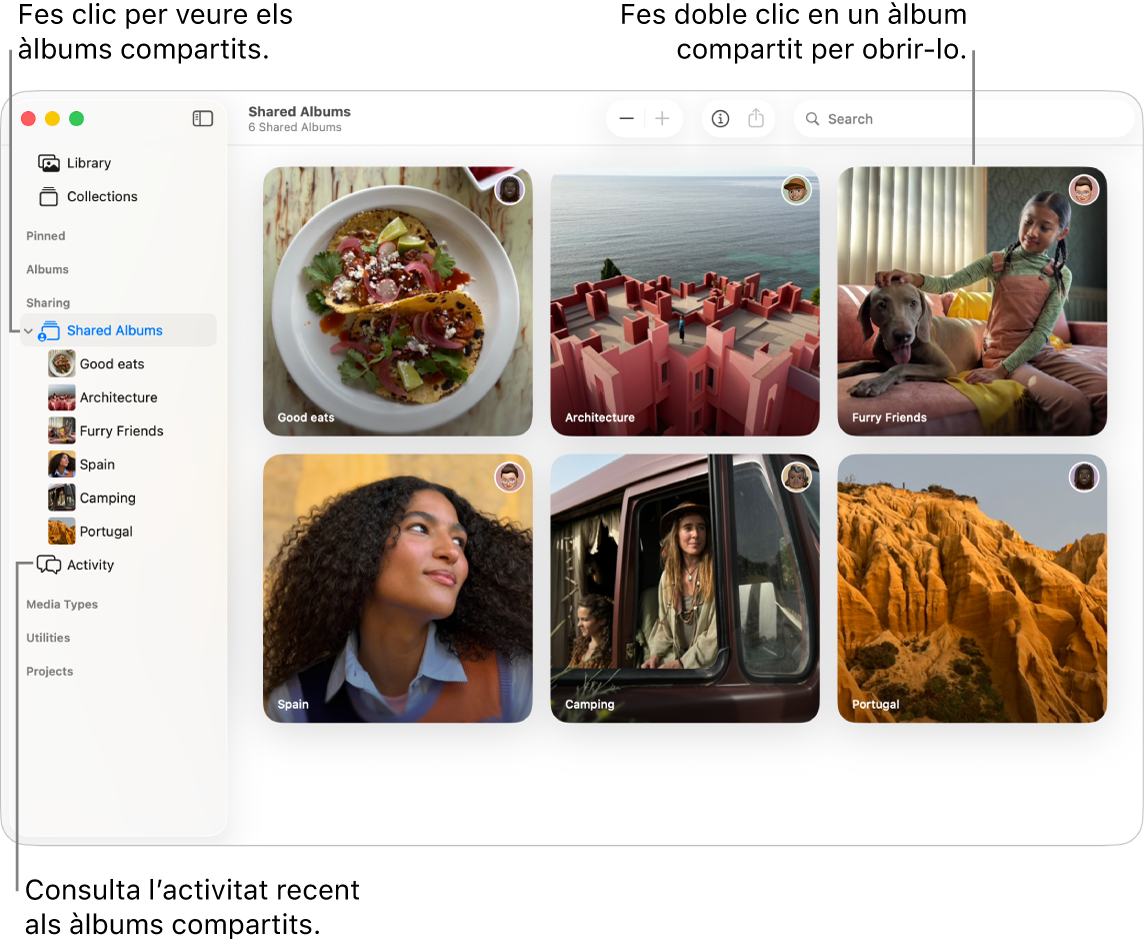Click the zoom out minus button
Image resolution: width=1146 pixels, height=947 pixels.
[626, 118]
